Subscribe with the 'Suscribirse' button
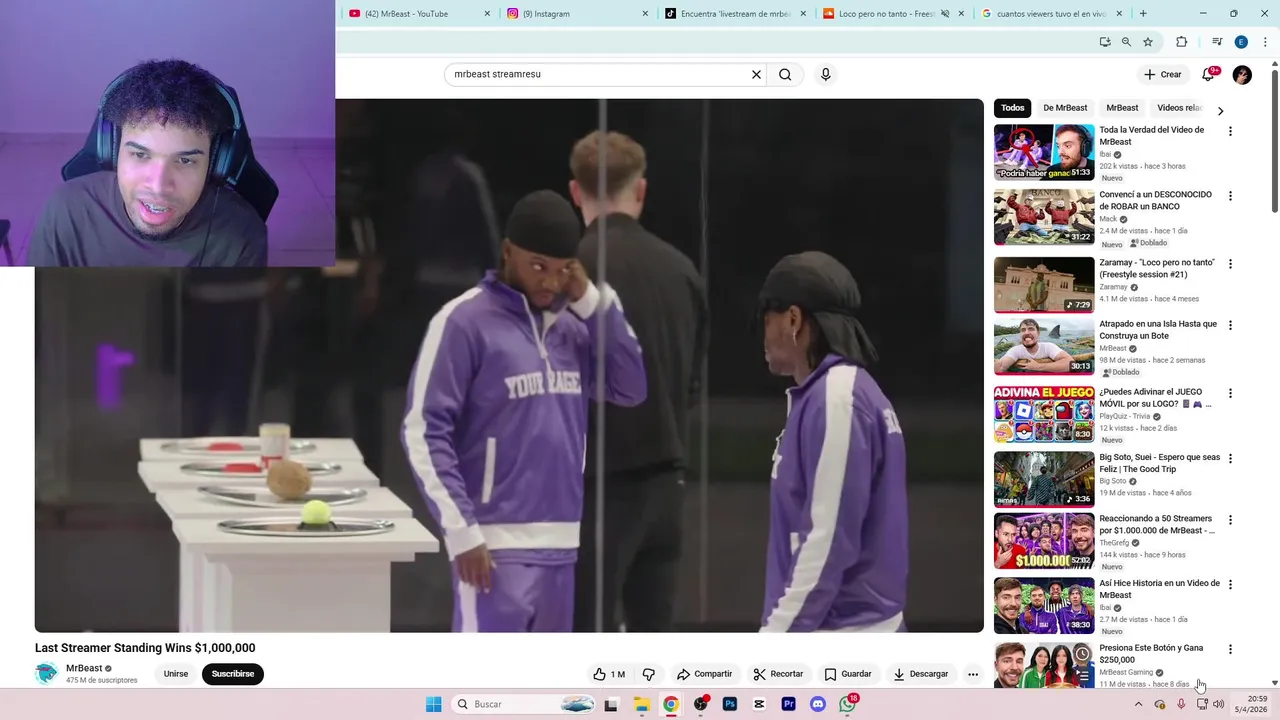1280x720 pixels. tap(233, 674)
